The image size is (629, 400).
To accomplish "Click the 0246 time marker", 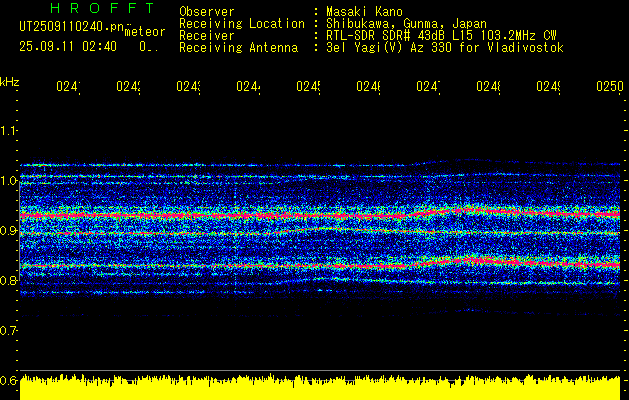I will pyautogui.click(x=369, y=87).
